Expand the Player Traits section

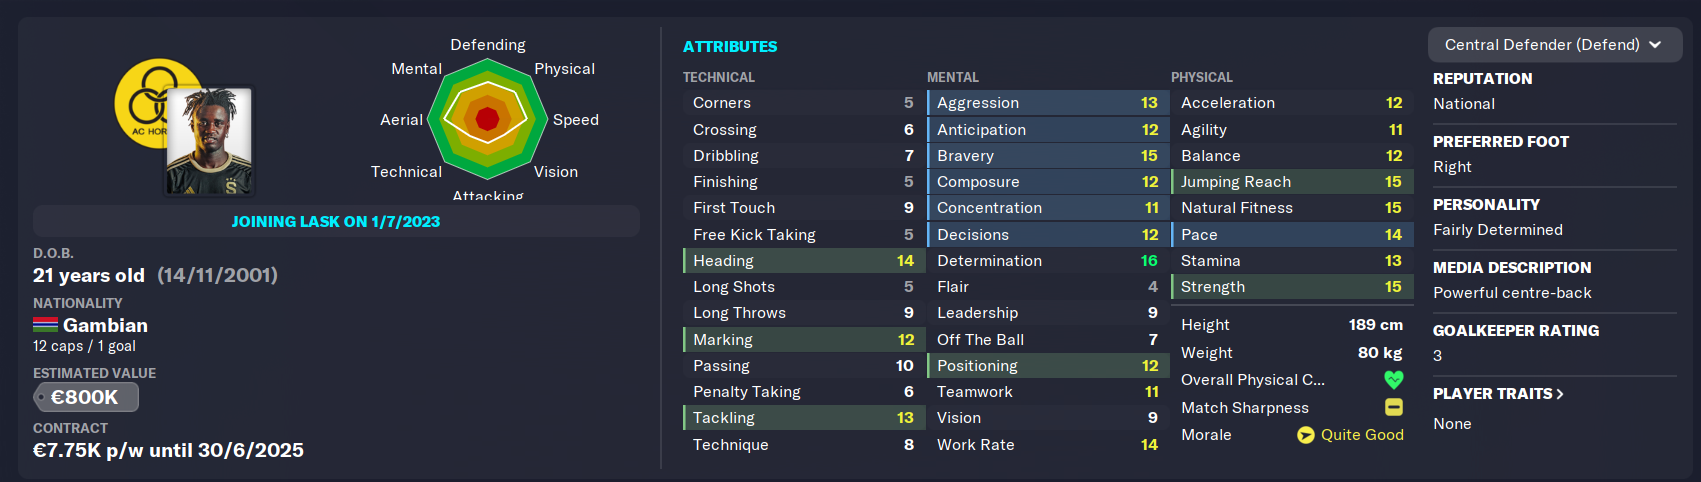[x=1498, y=394]
